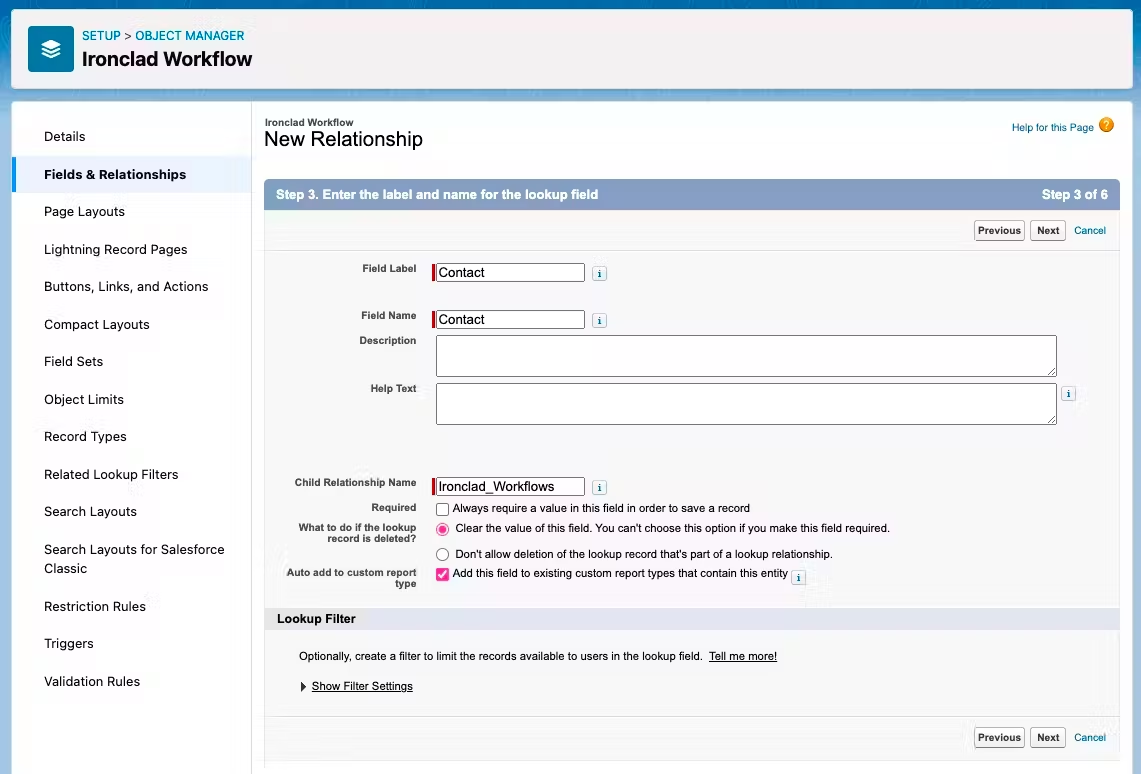
Task: Click into the Help Text text area
Action: pyautogui.click(x=746, y=404)
